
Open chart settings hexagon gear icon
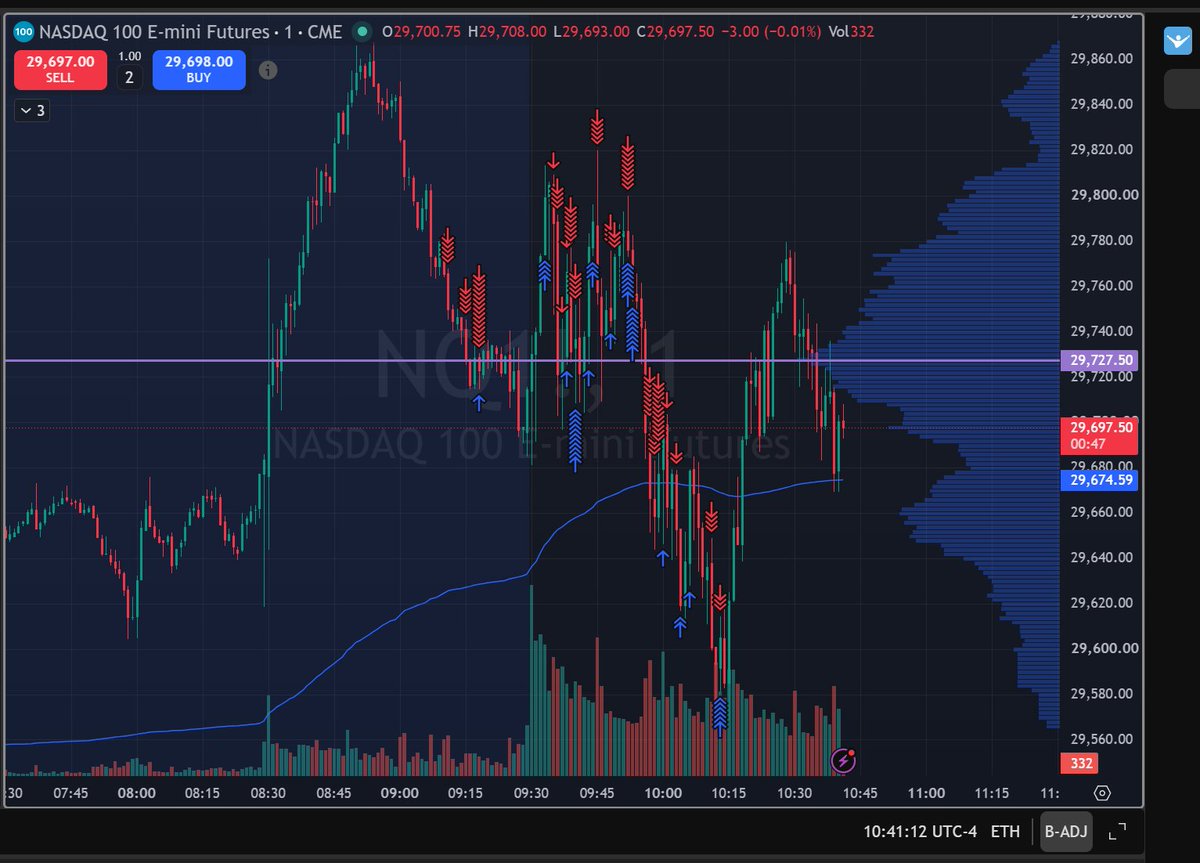(1102, 793)
